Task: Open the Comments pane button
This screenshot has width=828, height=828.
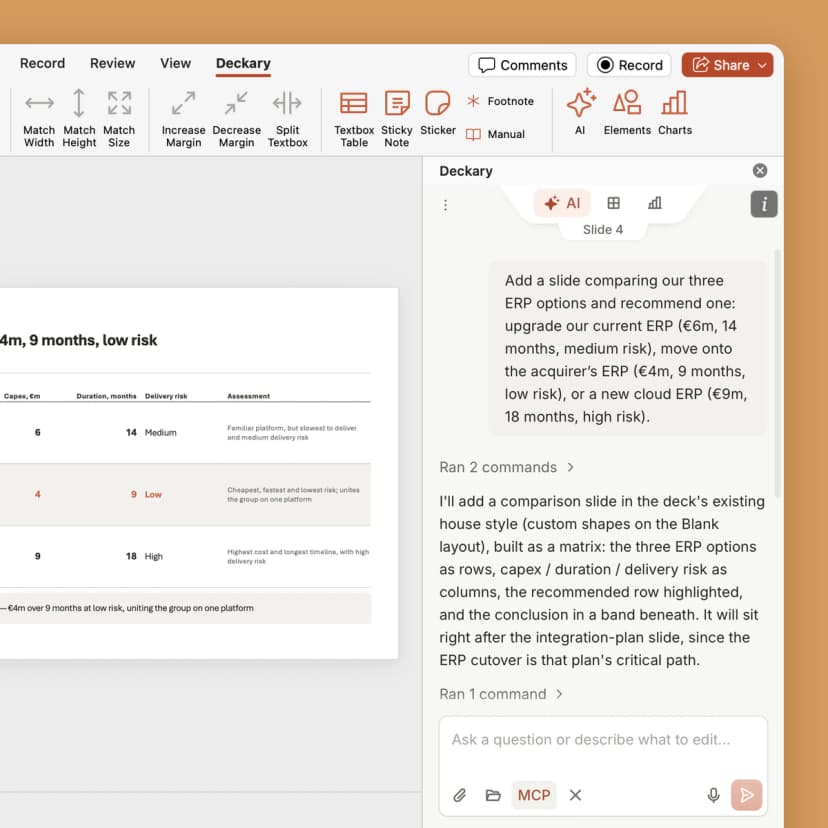Action: 522,65
